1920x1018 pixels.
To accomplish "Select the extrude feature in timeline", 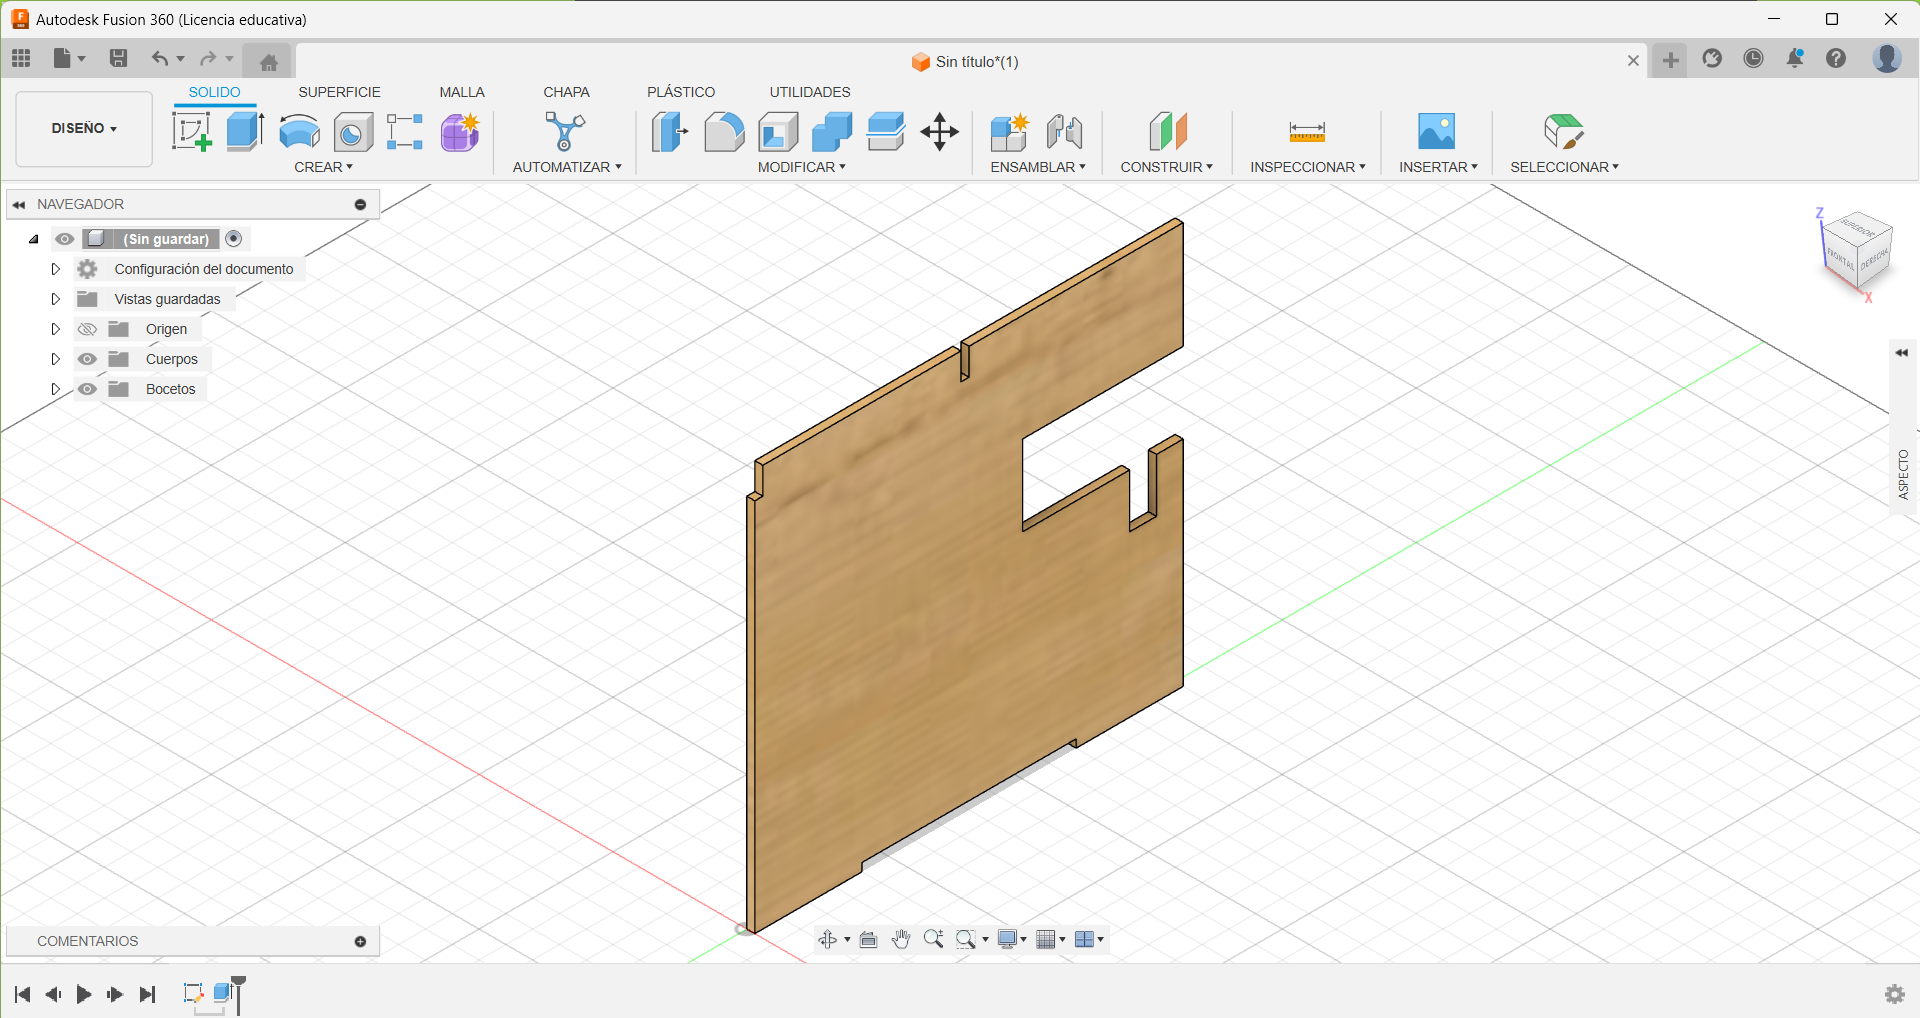I will (222, 993).
